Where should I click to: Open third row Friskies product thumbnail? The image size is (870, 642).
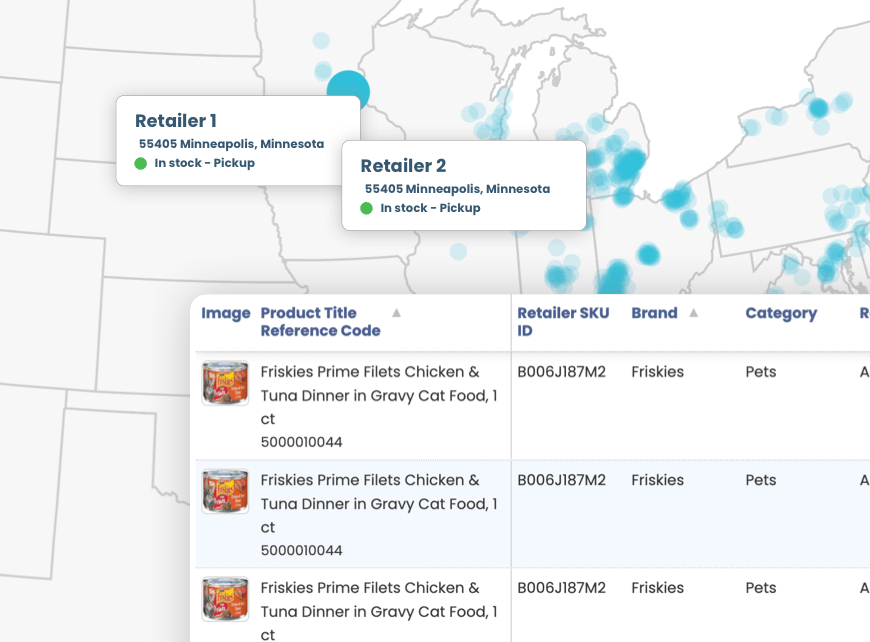click(x=225, y=599)
